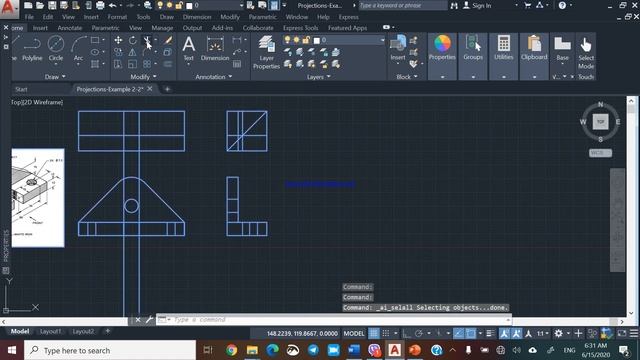Select the Ellipse tool in Draw panel
The image size is (640, 360).
pyautogui.click(x=95, y=52)
